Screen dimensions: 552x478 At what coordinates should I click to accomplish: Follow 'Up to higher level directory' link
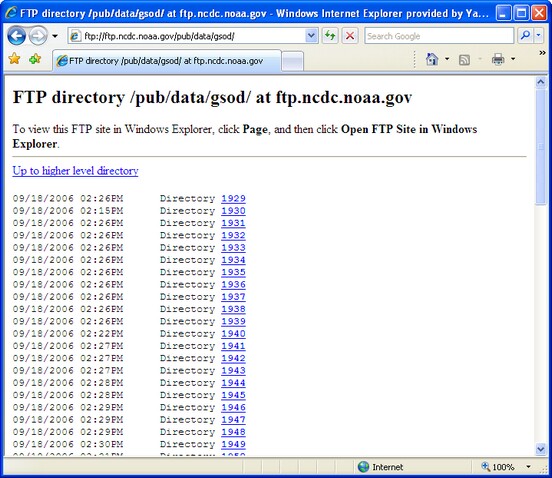click(75, 171)
